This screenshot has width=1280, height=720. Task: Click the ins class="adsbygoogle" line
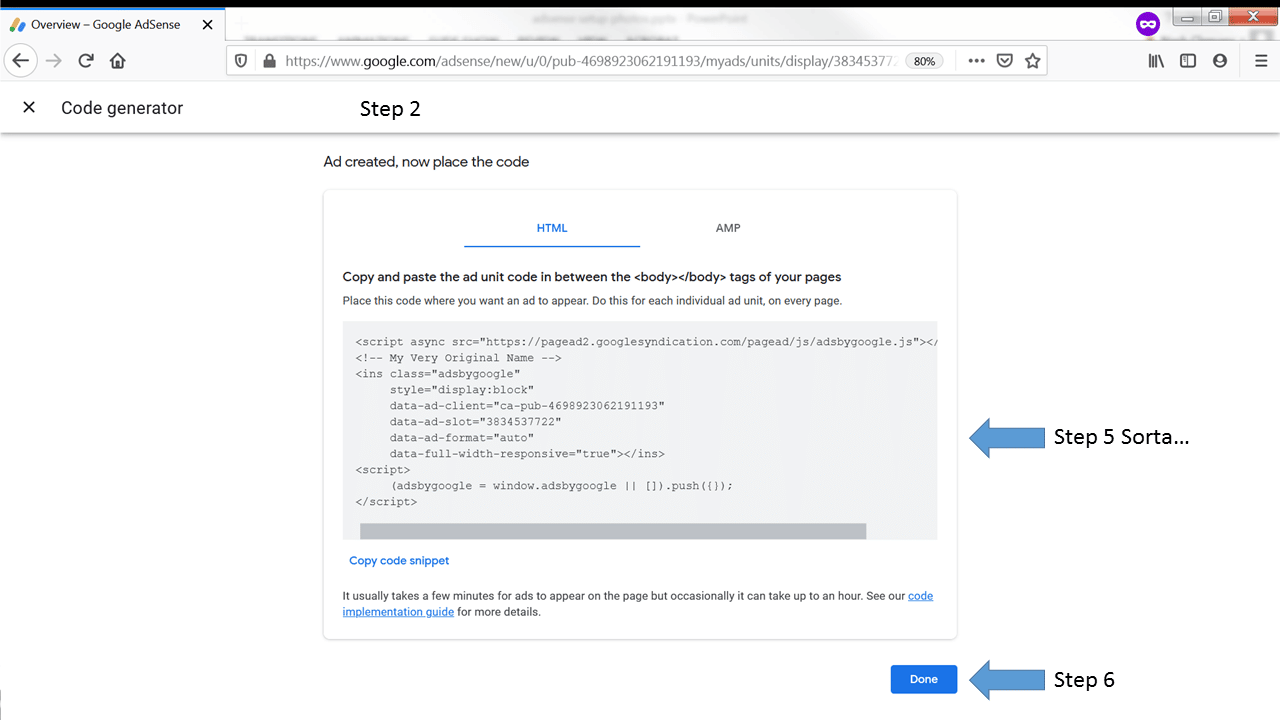click(x=438, y=374)
